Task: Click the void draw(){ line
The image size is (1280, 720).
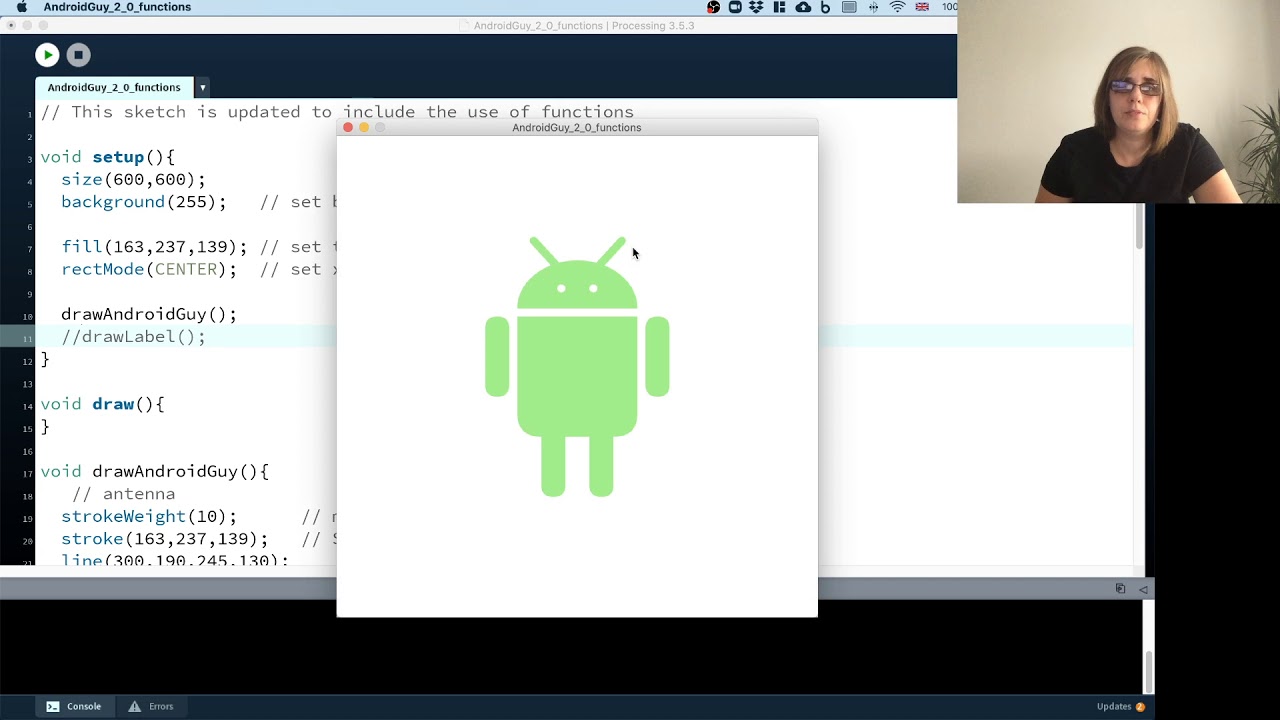Action: tap(102, 404)
